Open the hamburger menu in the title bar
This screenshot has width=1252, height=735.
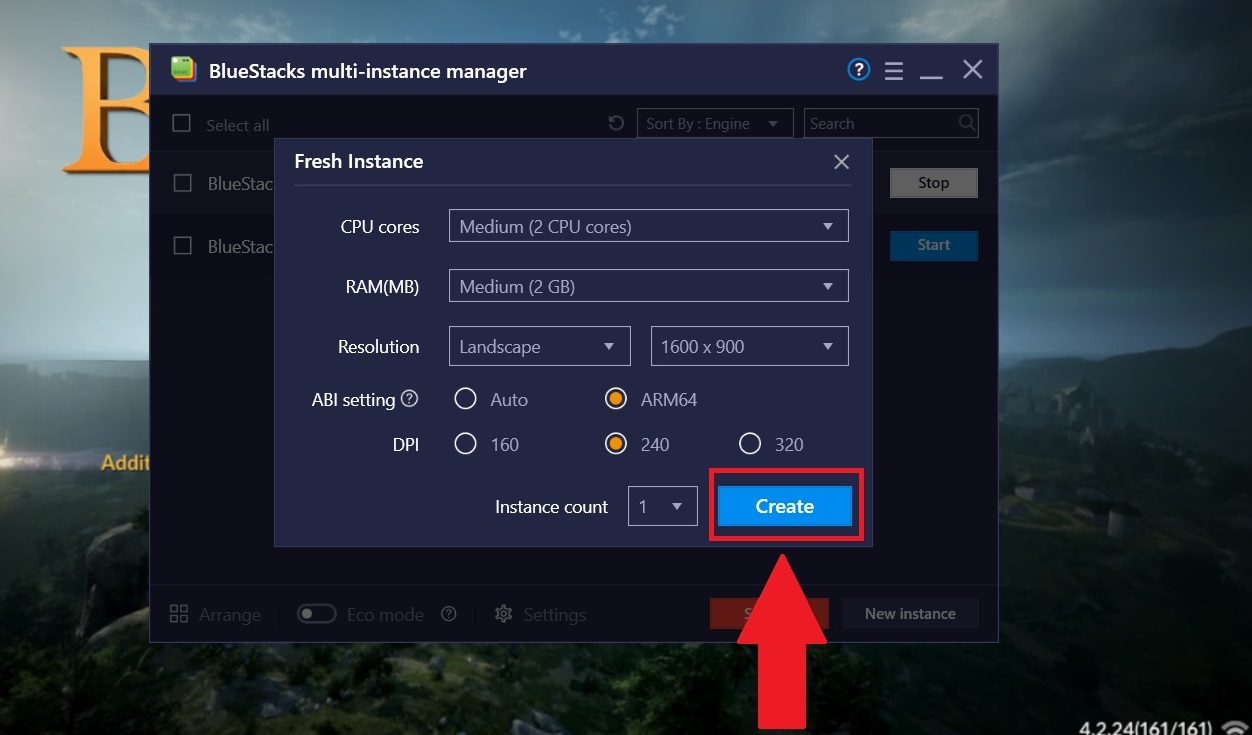894,71
